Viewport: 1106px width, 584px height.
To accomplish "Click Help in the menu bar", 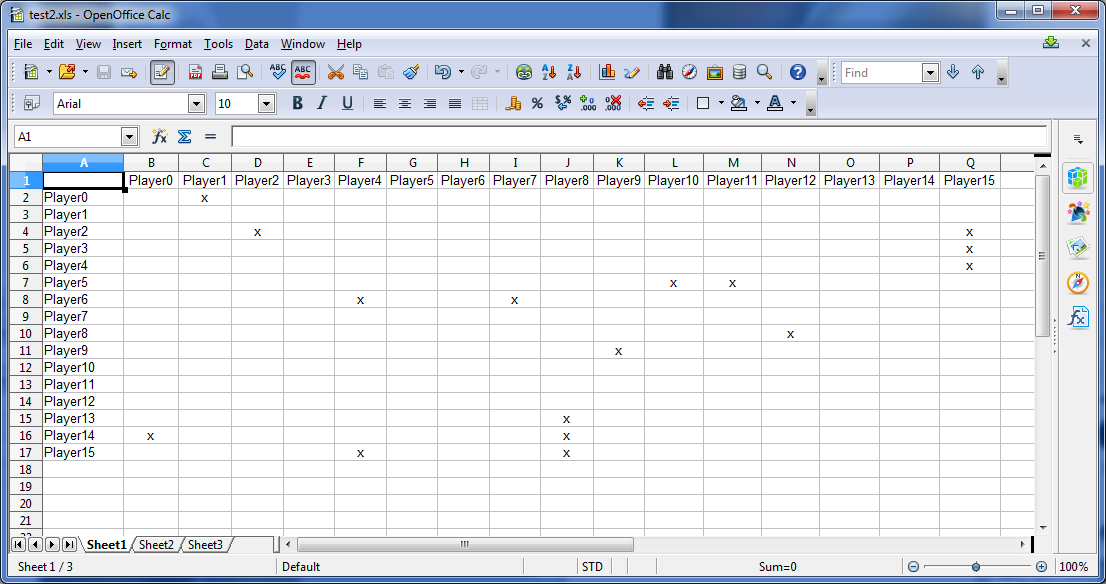I will coord(349,44).
